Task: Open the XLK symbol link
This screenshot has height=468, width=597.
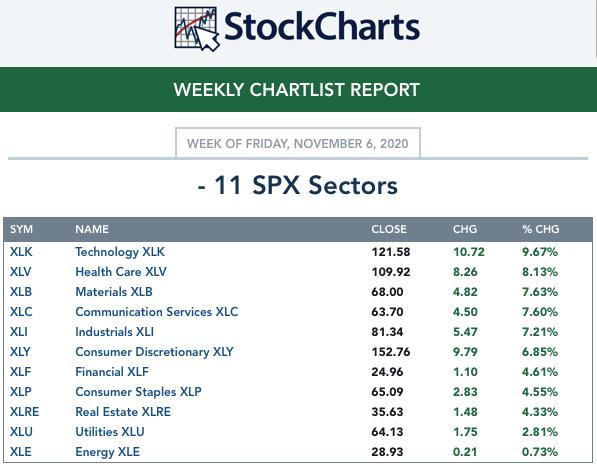Action: click(x=21, y=252)
